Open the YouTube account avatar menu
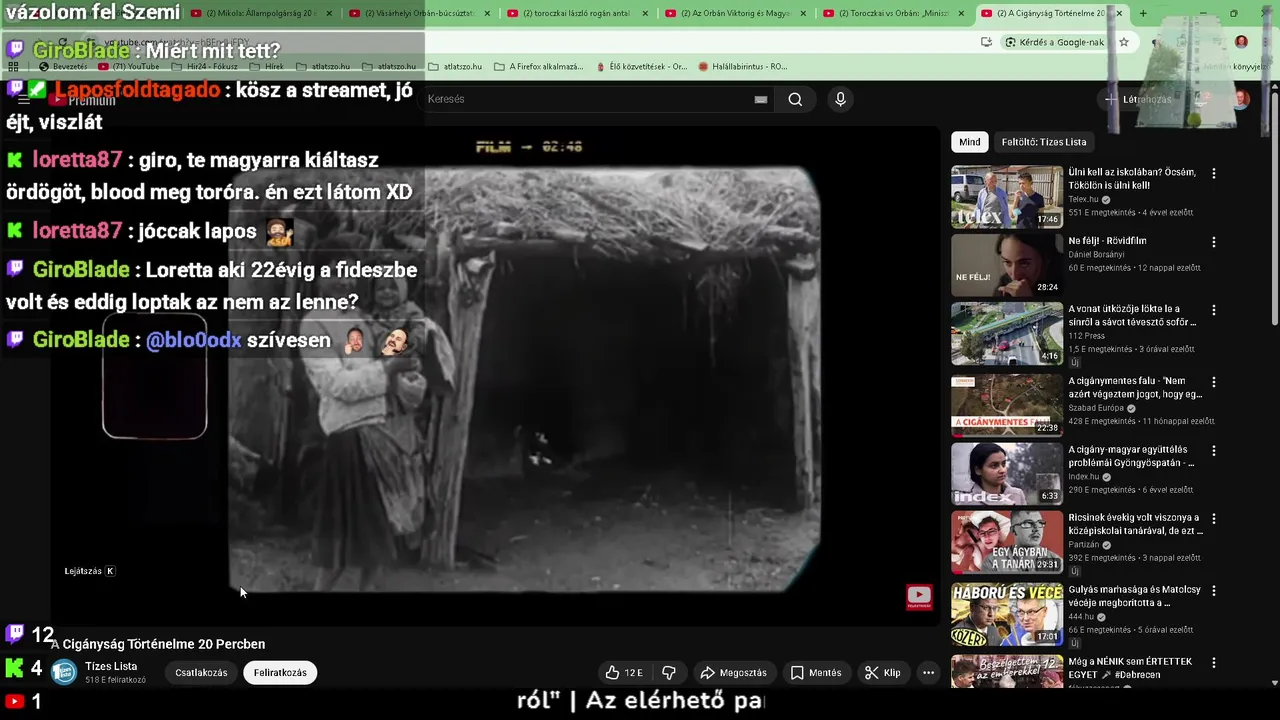The width and height of the screenshot is (1280, 720). tap(1241, 99)
